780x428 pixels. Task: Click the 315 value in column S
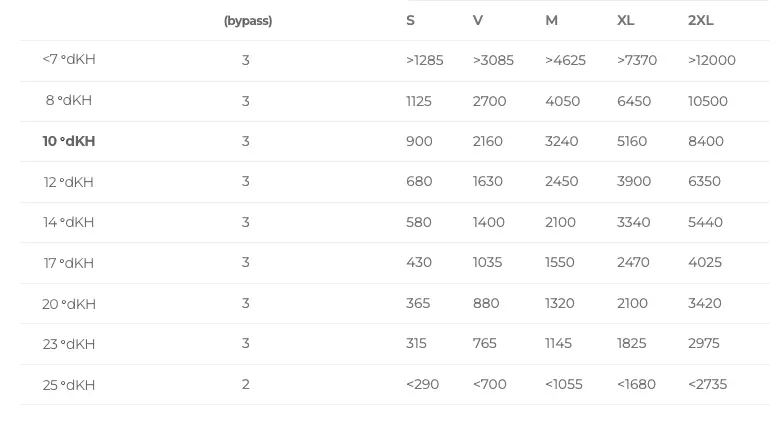(416, 344)
